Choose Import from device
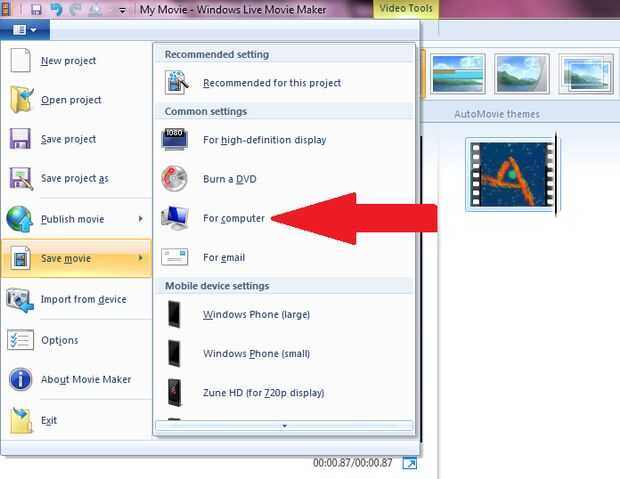 point(77,299)
